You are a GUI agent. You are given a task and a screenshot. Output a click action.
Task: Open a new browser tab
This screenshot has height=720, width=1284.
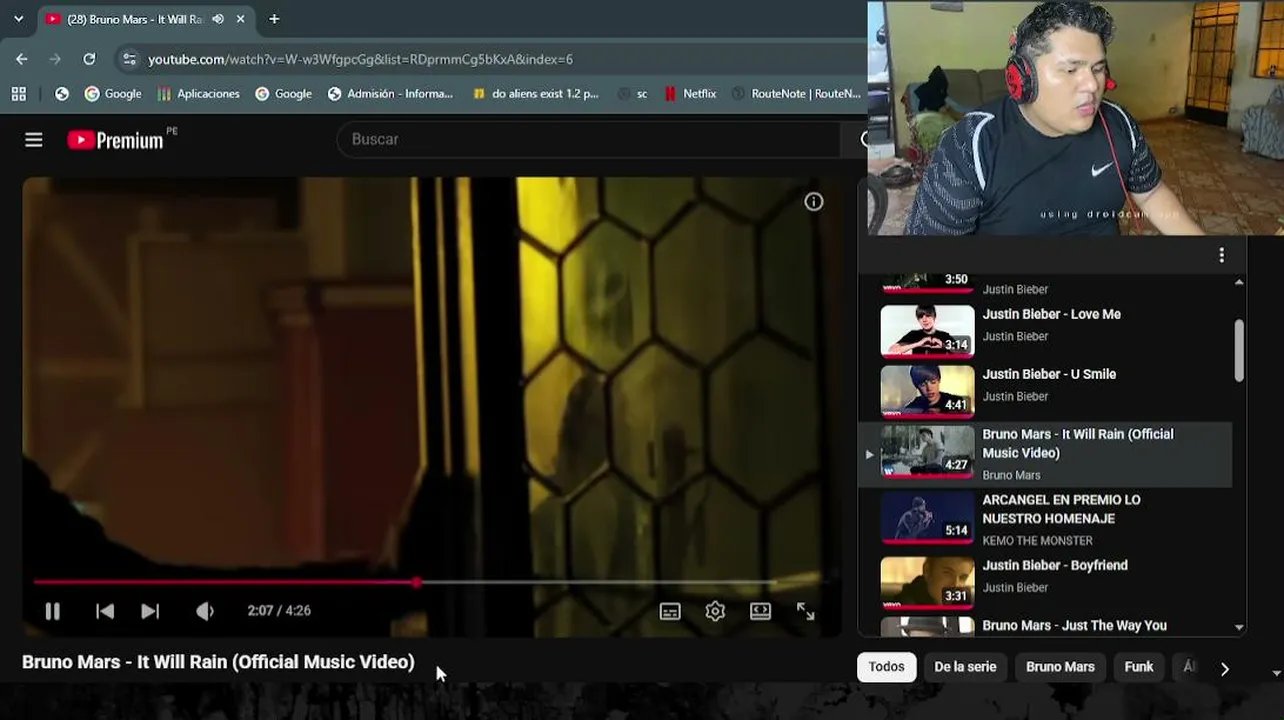point(274,19)
